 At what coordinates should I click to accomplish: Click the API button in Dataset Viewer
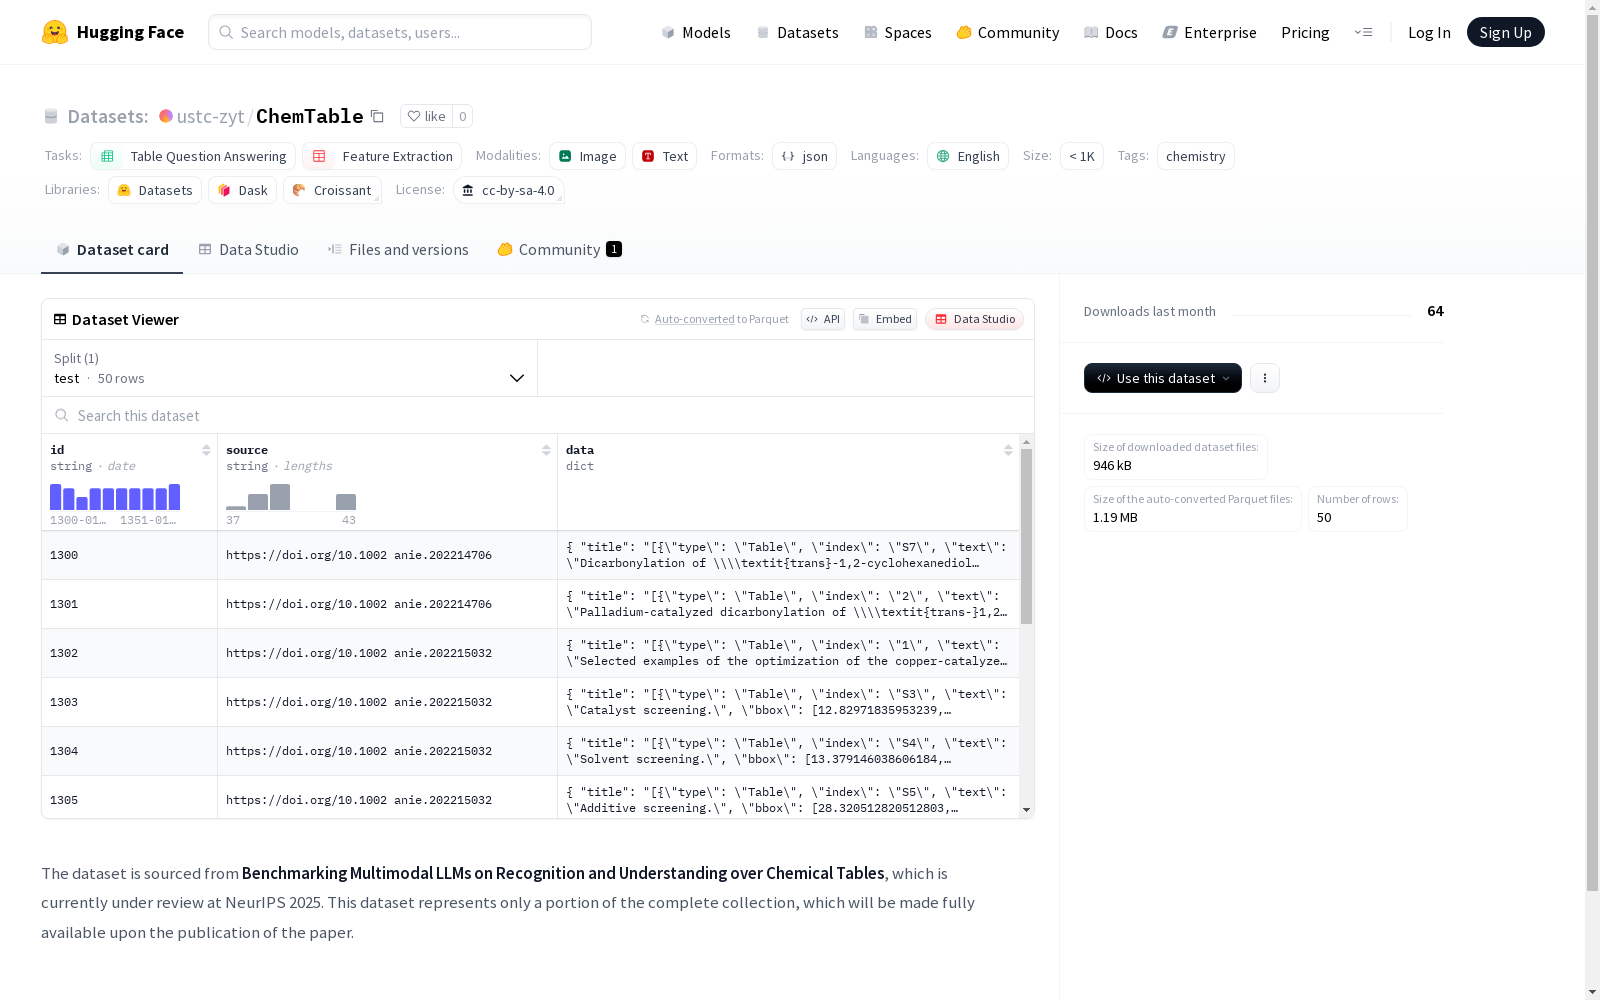[x=823, y=319]
